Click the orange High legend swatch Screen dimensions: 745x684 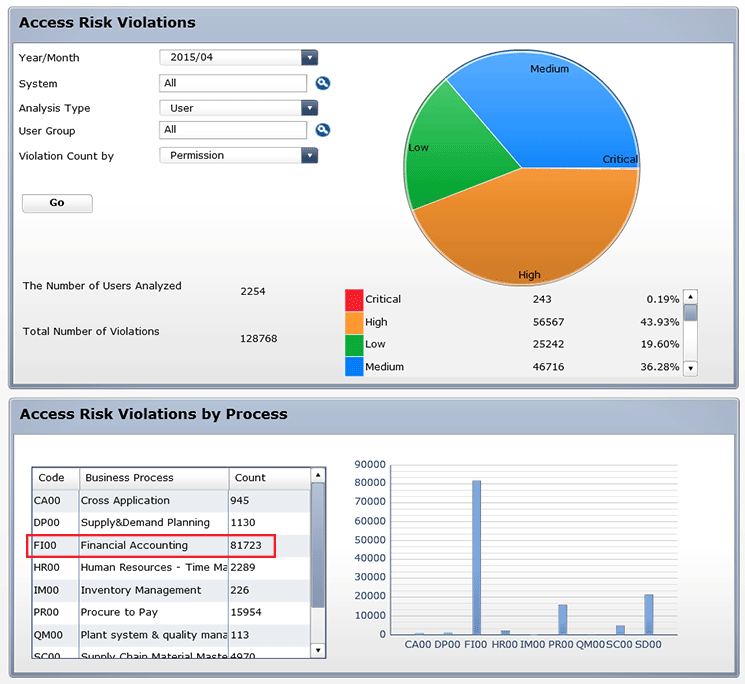(354, 322)
